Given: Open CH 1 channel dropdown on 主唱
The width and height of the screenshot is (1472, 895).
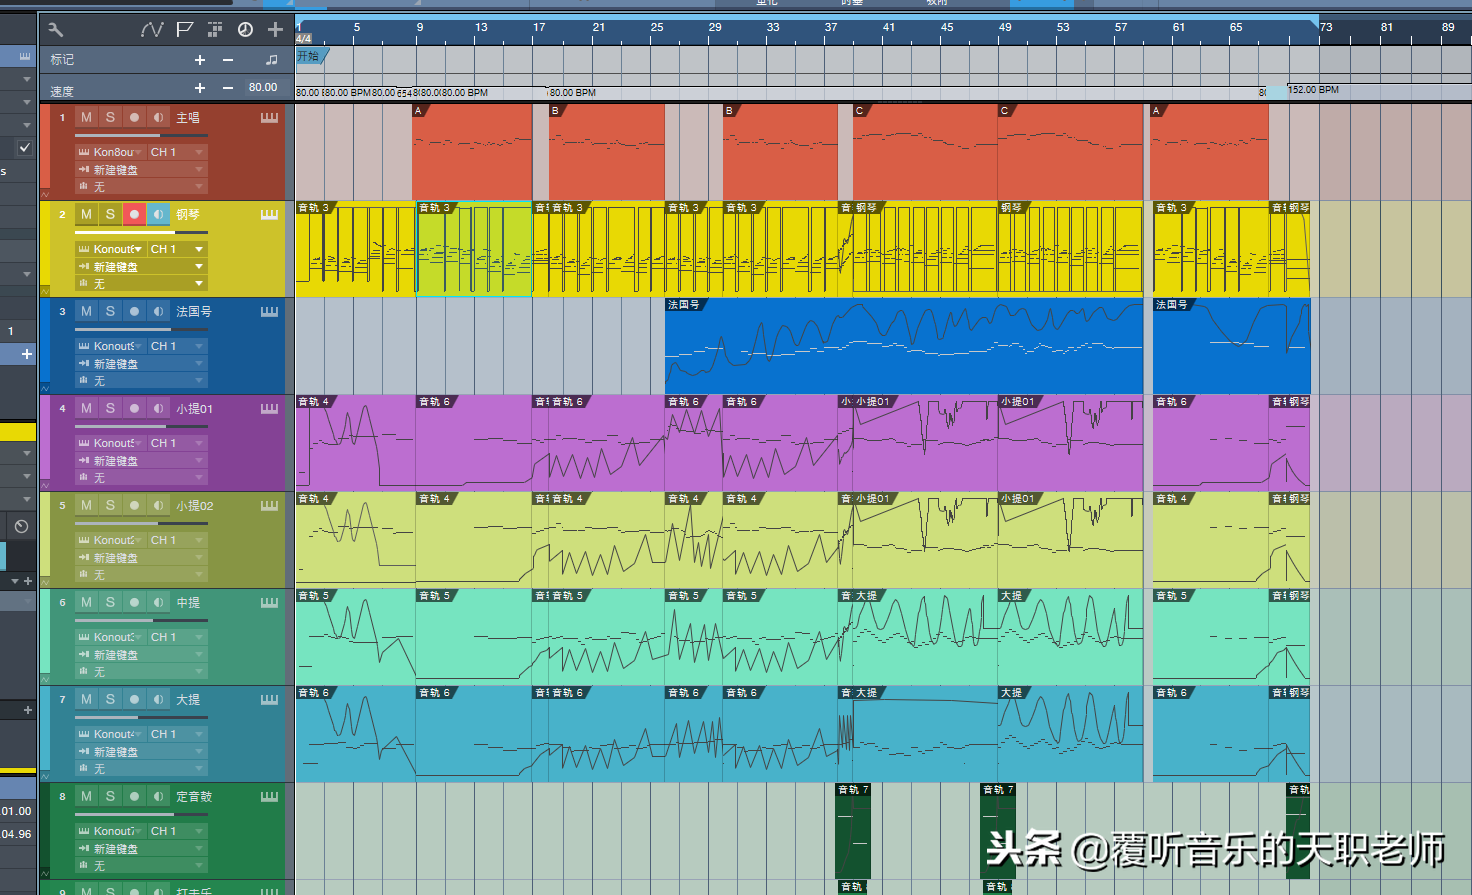Looking at the screenshot, I should coord(177,152).
